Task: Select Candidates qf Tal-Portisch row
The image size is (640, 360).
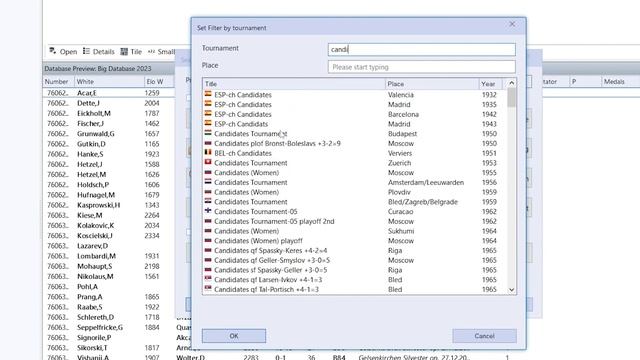Action: click(355, 289)
